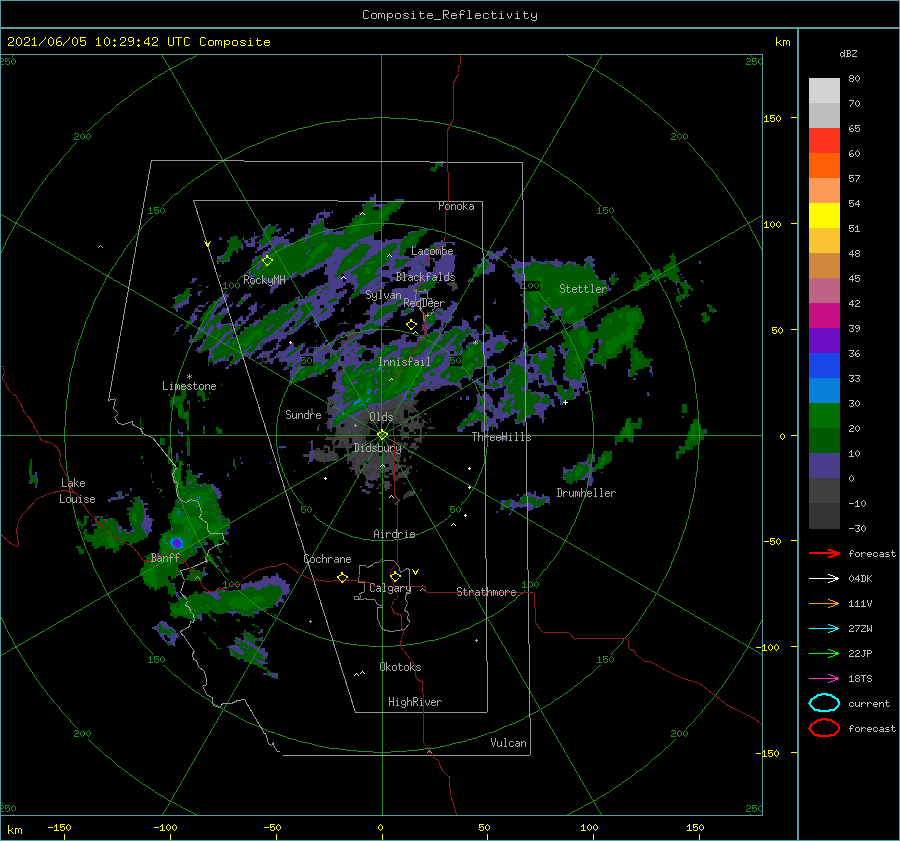Click the RockyMH label

click(x=264, y=280)
